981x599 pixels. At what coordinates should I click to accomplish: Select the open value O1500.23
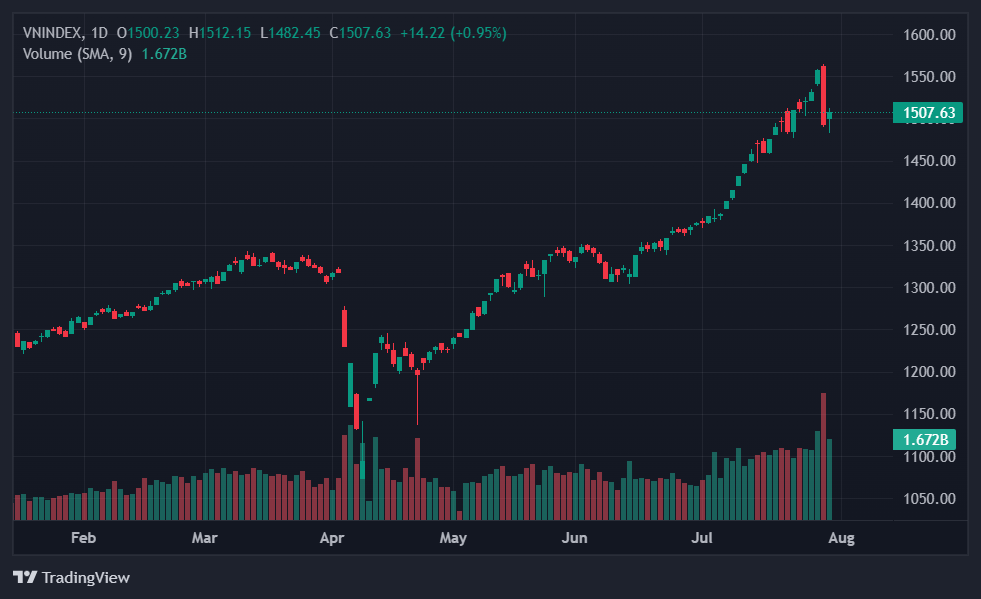pos(148,33)
